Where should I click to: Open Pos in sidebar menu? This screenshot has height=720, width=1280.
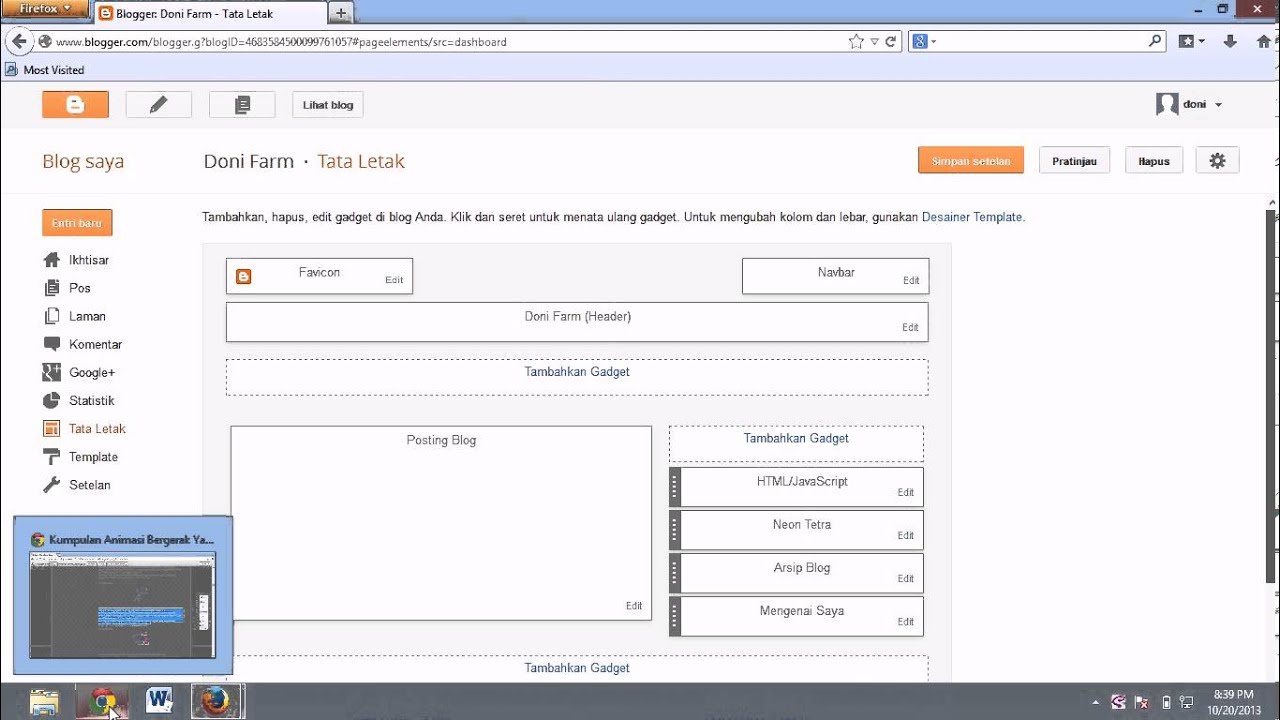[x=80, y=288]
